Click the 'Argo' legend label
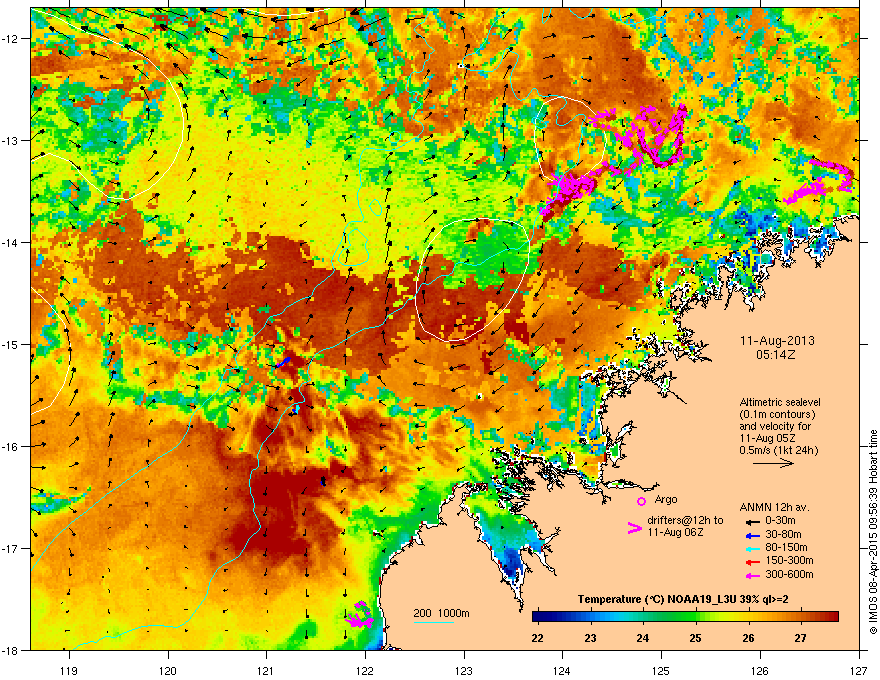 (666, 499)
